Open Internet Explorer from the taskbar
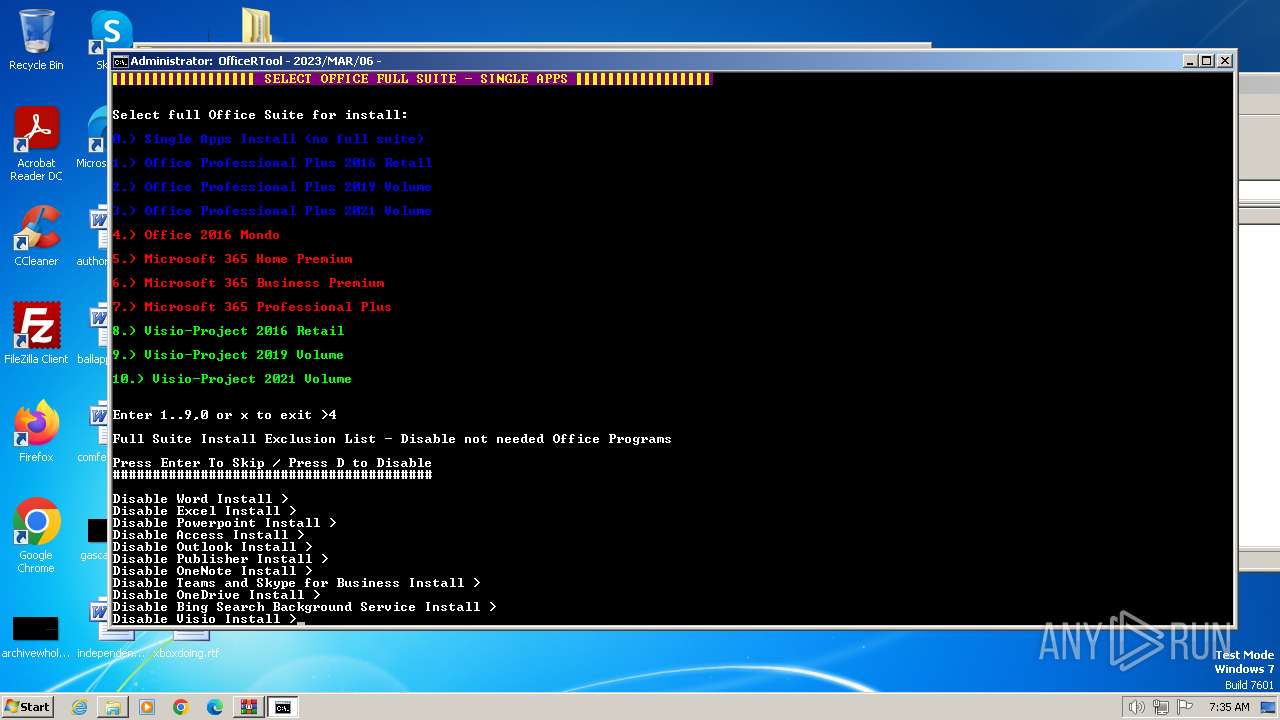 [x=79, y=707]
